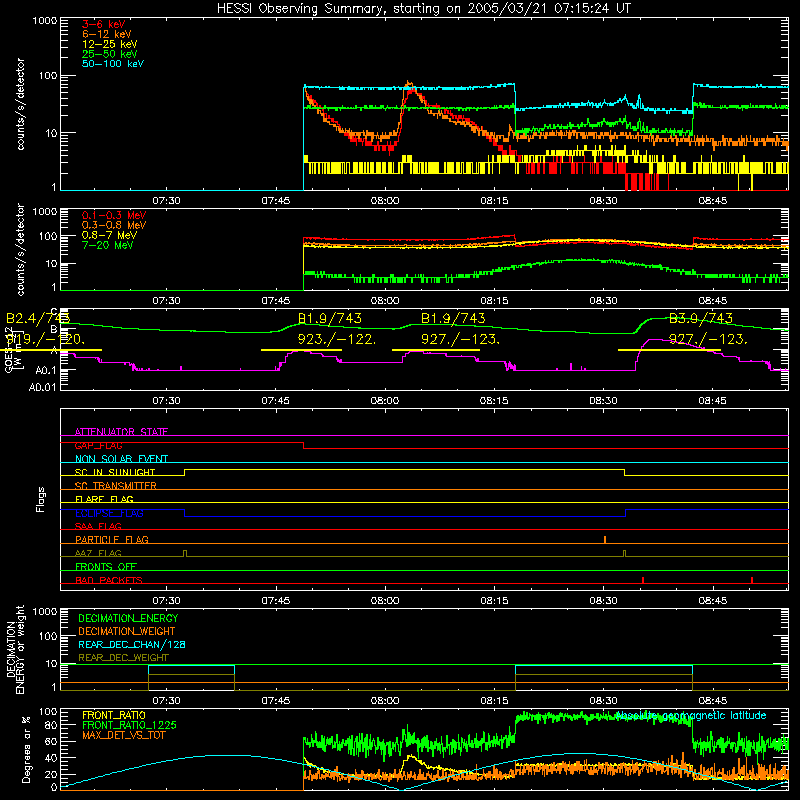This screenshot has width=800, height=800.
Task: Click 08:00 tick label under the flags panel
Action: click(385, 601)
